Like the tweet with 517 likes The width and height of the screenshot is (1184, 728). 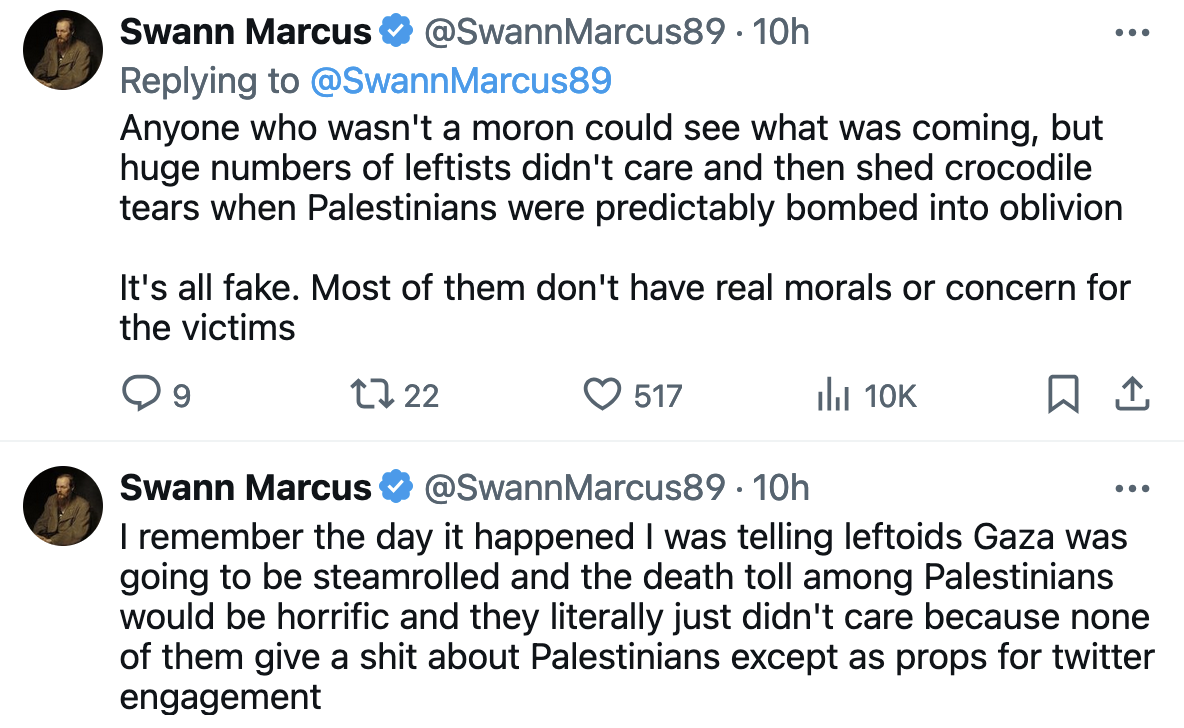pos(602,396)
